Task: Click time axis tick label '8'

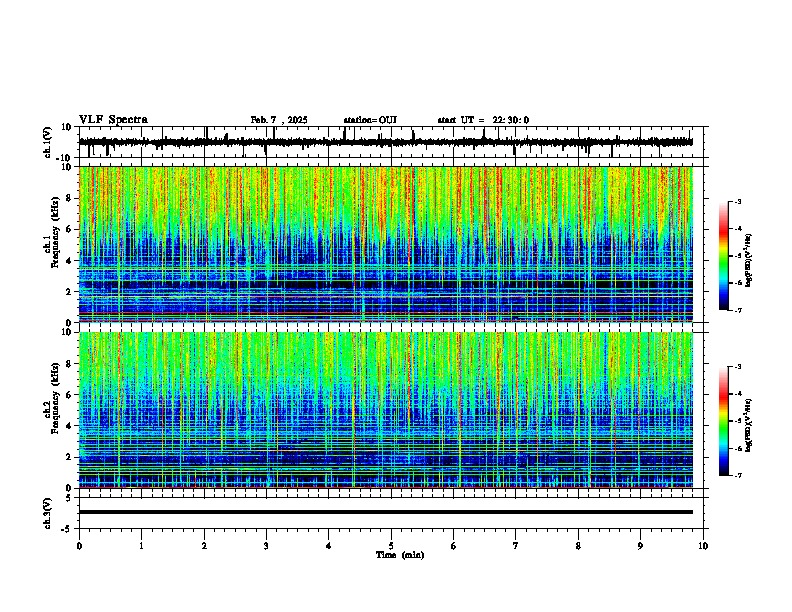Action: click(x=578, y=546)
